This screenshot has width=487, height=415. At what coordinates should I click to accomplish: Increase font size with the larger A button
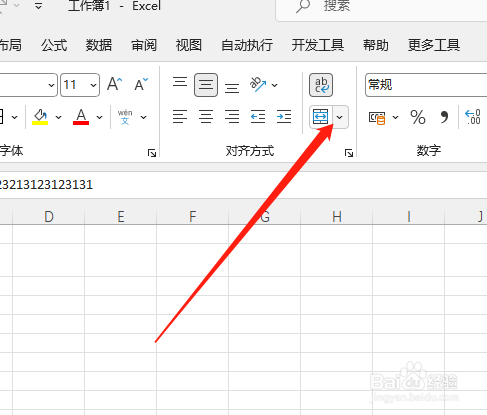[115, 84]
